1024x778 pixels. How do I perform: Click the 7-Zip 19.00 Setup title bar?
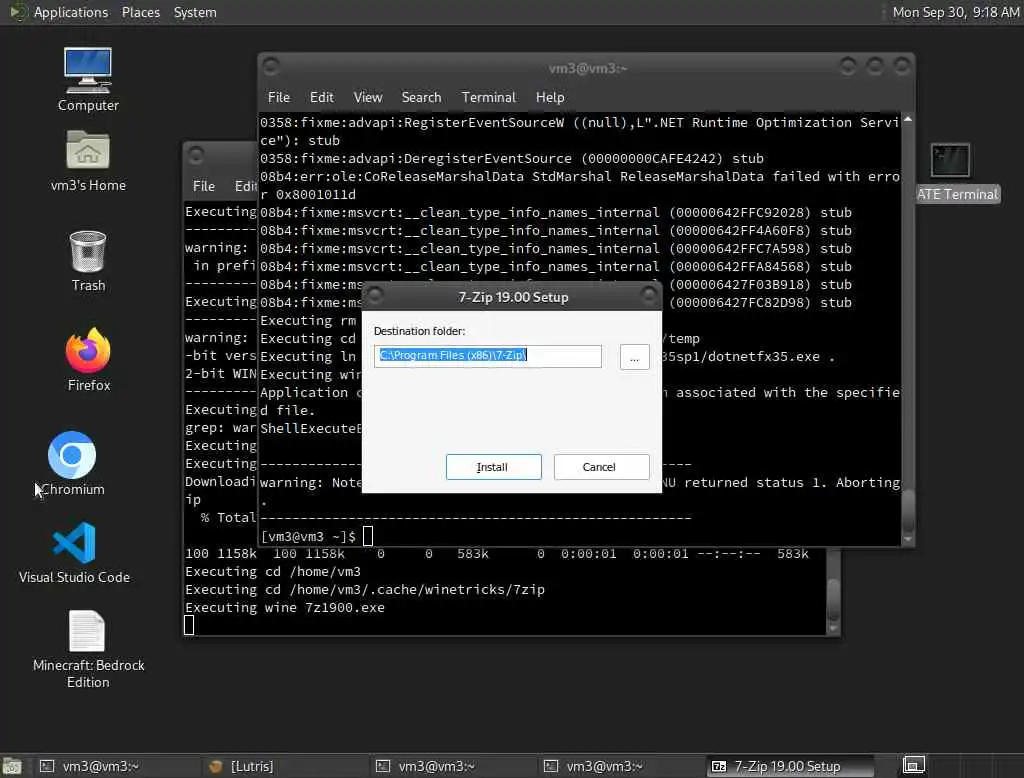[x=513, y=297]
